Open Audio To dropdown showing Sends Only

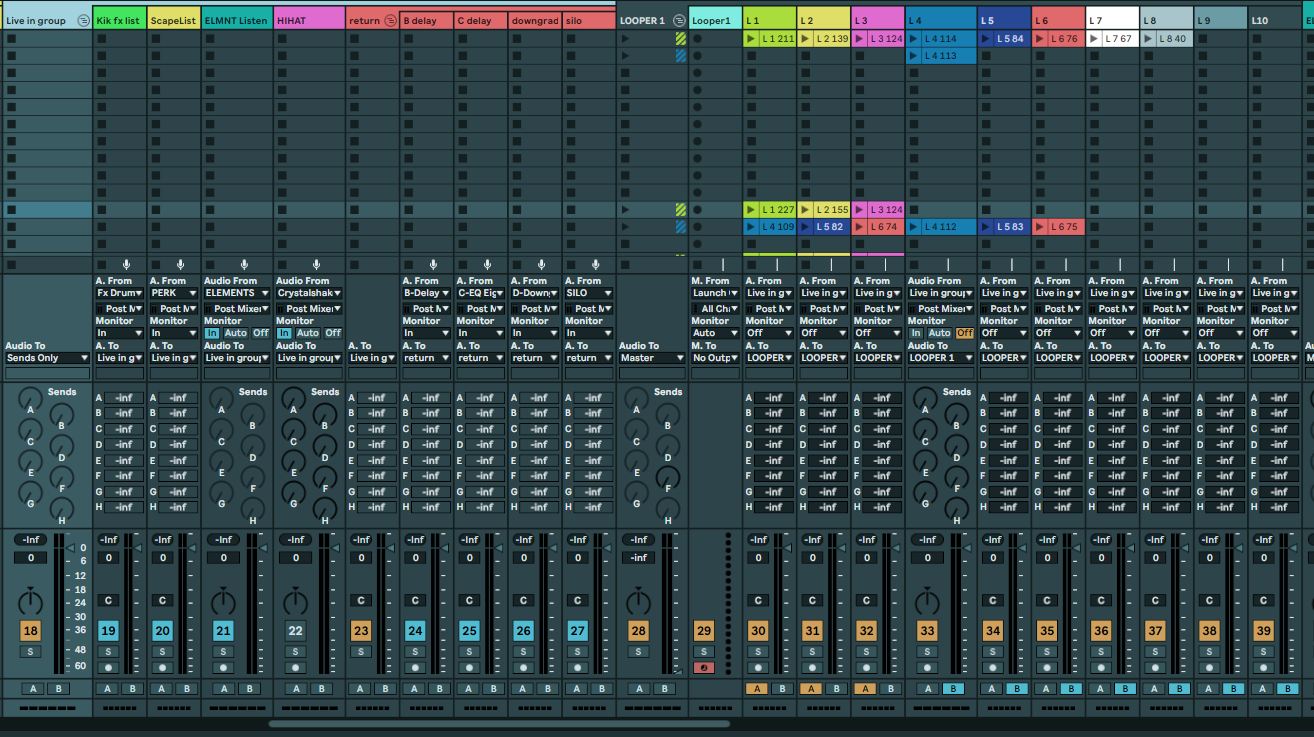pos(47,358)
